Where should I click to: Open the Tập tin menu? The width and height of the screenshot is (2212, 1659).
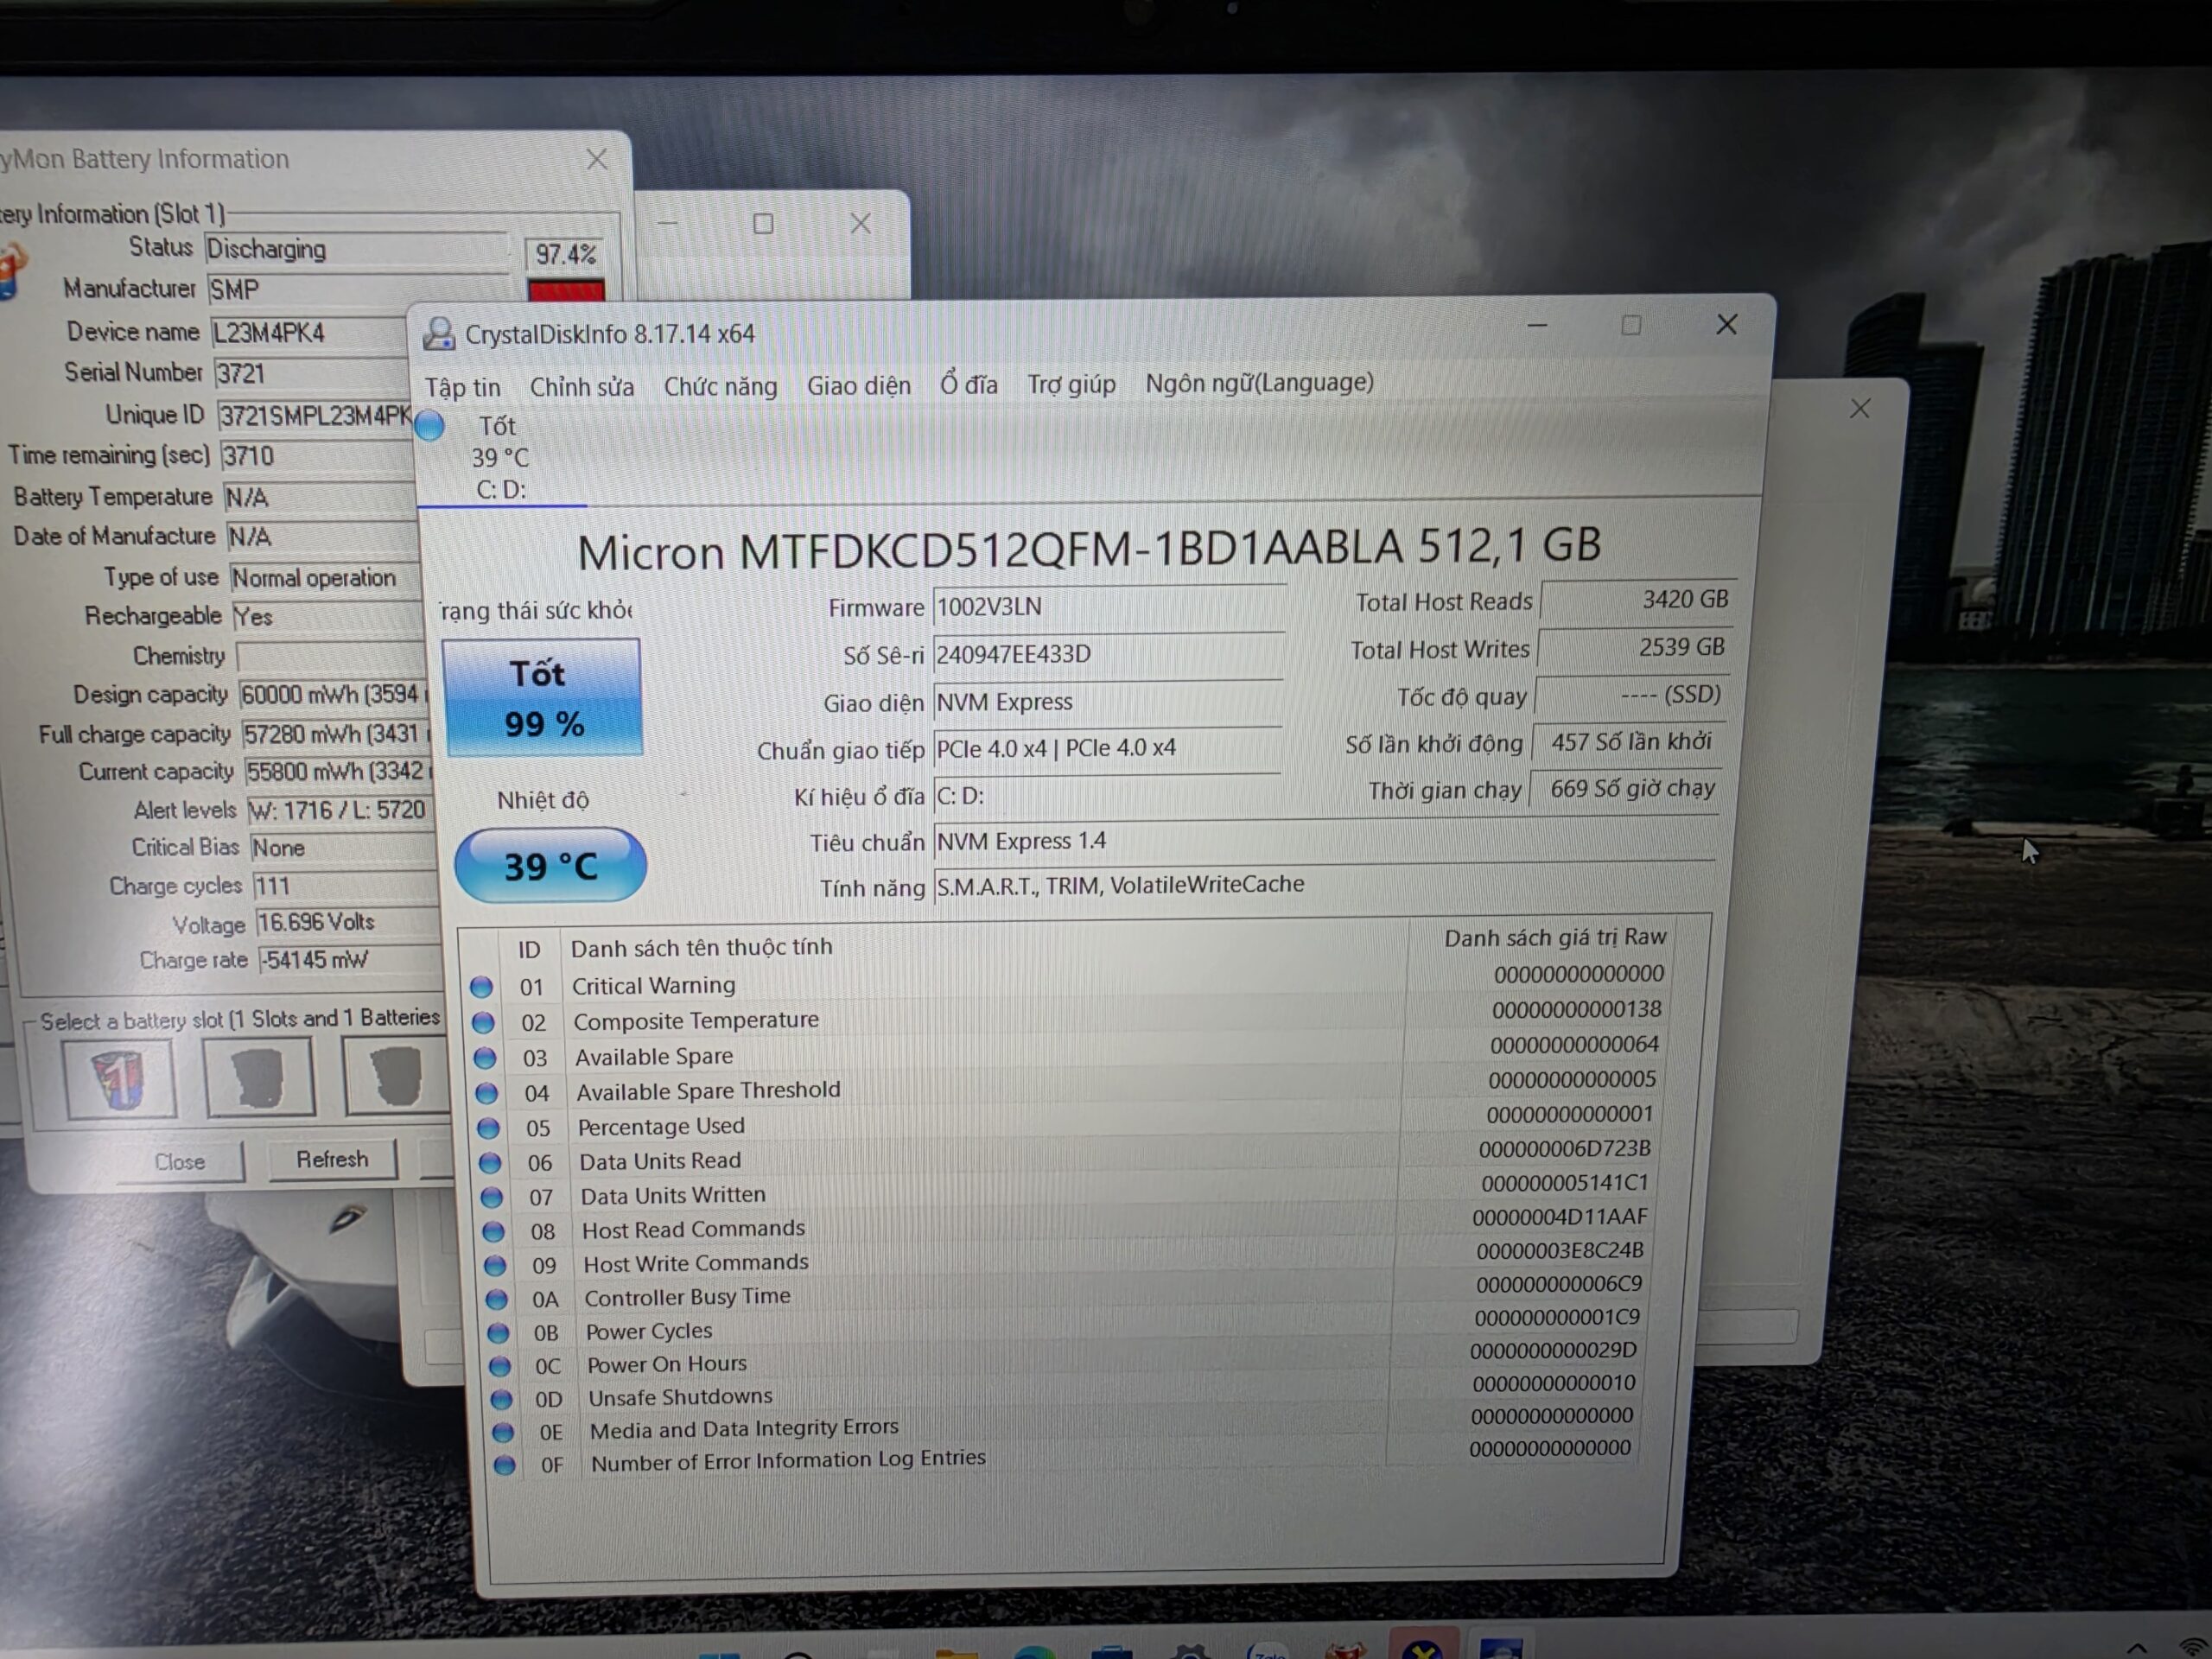[x=462, y=387]
